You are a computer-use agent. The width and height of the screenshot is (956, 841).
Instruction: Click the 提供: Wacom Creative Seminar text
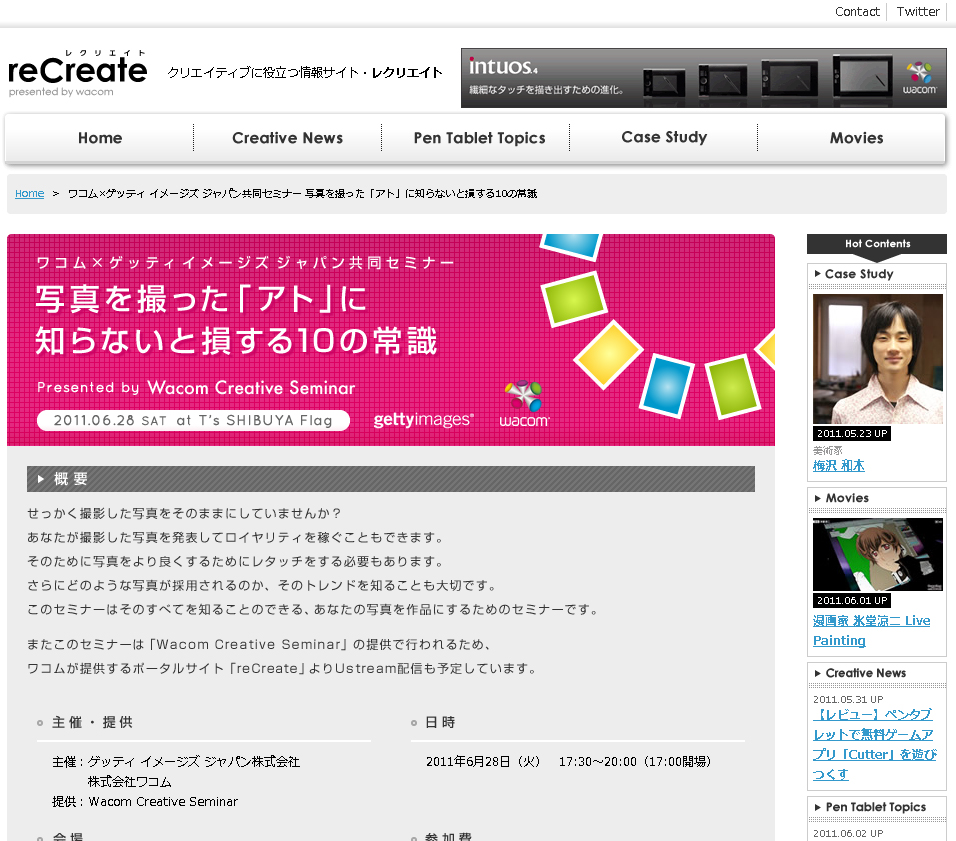pos(145,802)
